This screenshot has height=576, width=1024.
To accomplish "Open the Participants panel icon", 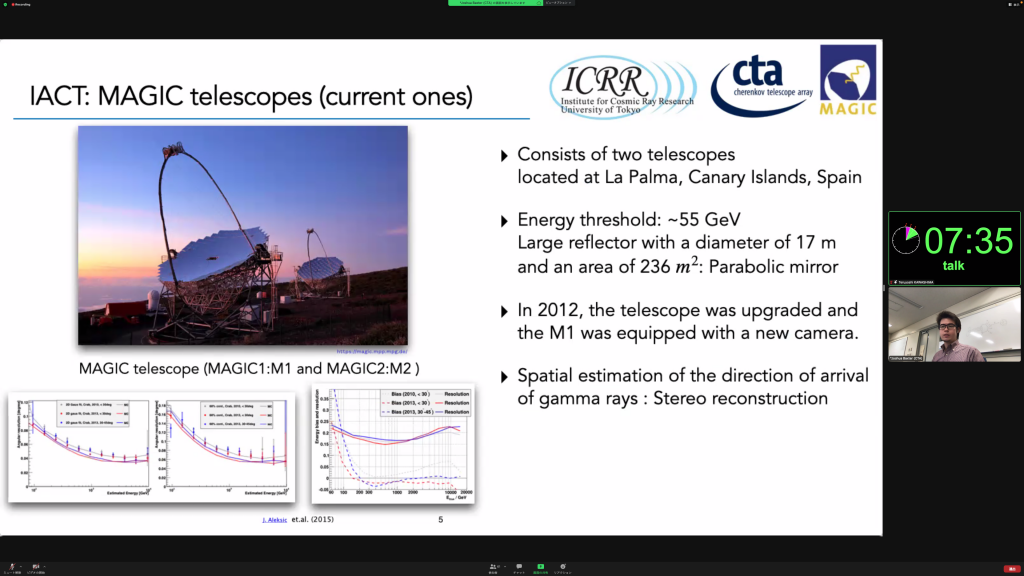I will click(494, 568).
